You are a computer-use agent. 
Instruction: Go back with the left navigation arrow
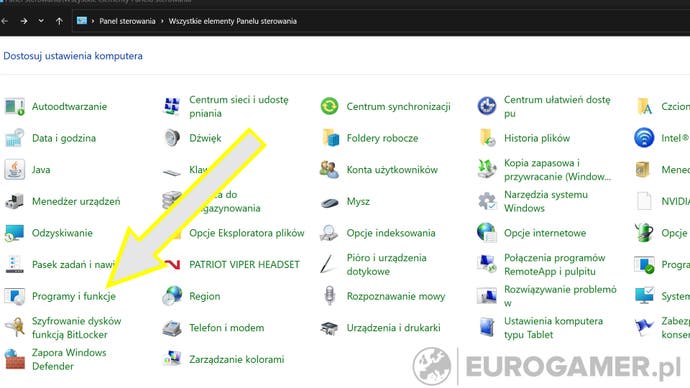(4, 21)
